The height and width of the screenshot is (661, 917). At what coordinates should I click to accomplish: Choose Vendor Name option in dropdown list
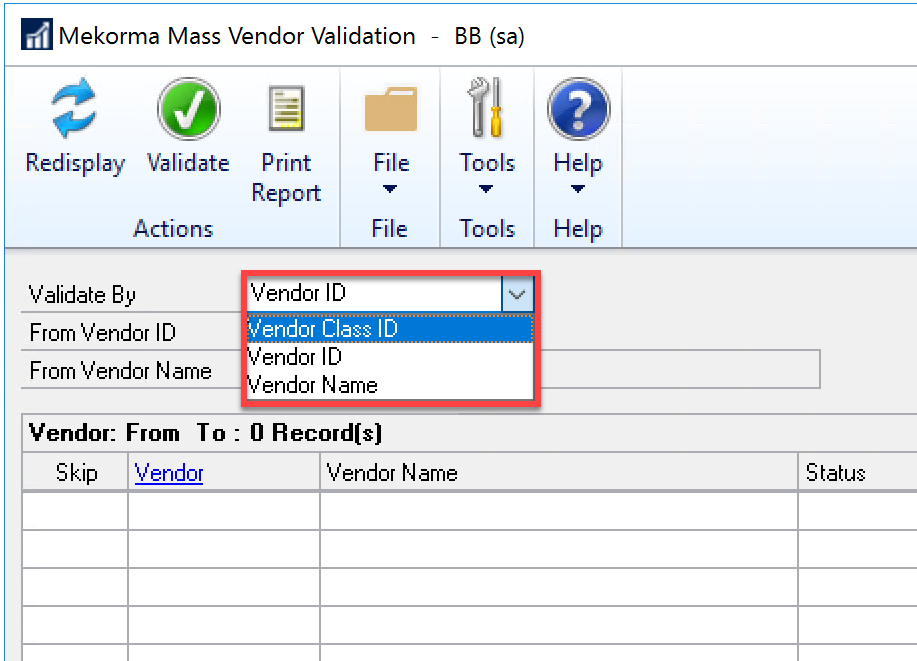[390, 385]
